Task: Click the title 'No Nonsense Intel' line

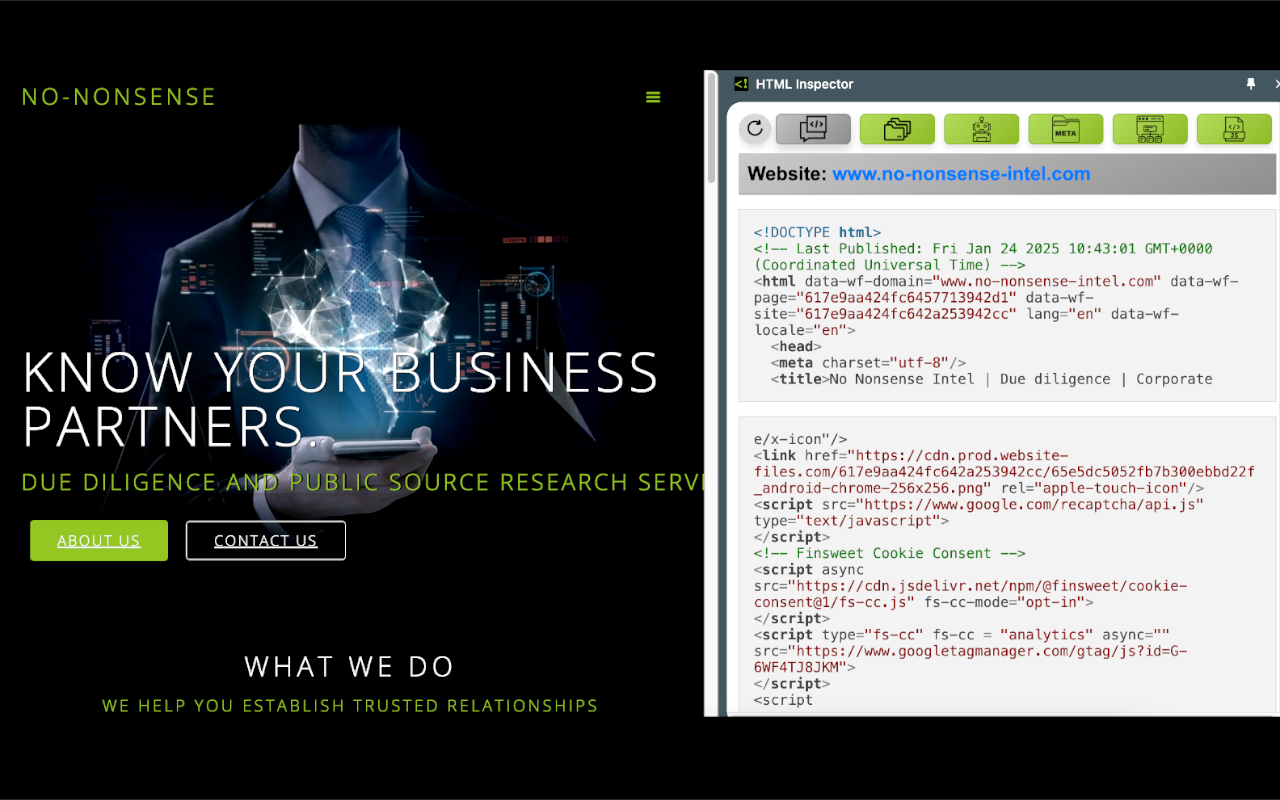Action: point(991,379)
